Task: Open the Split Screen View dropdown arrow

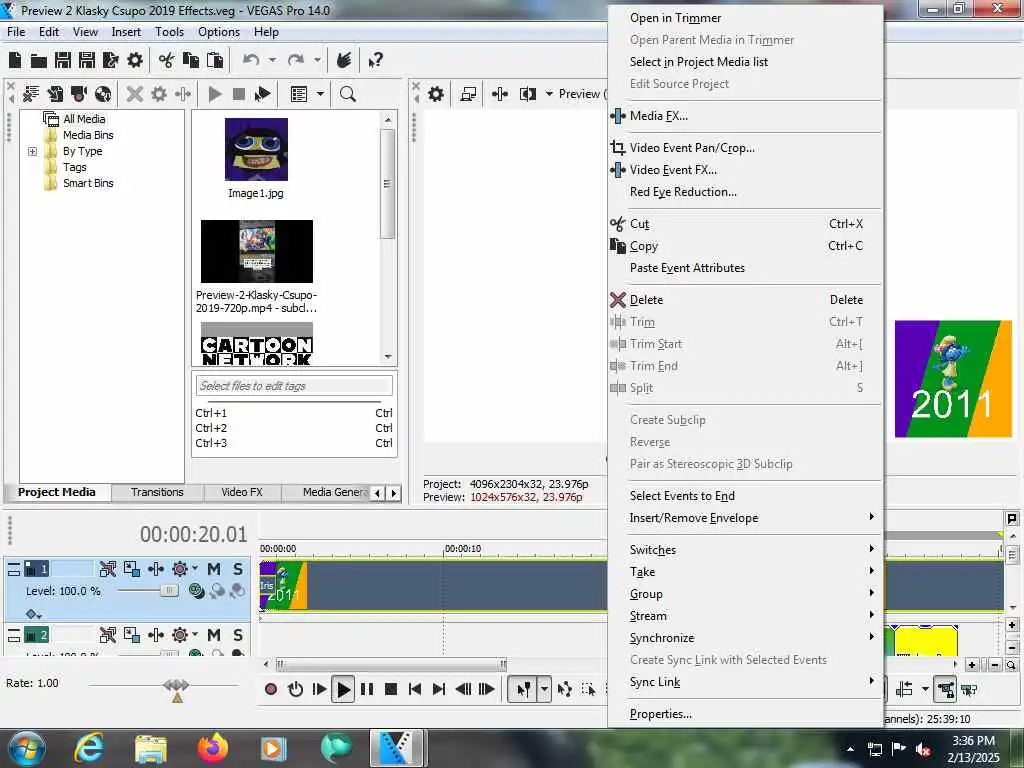Action: point(549,94)
